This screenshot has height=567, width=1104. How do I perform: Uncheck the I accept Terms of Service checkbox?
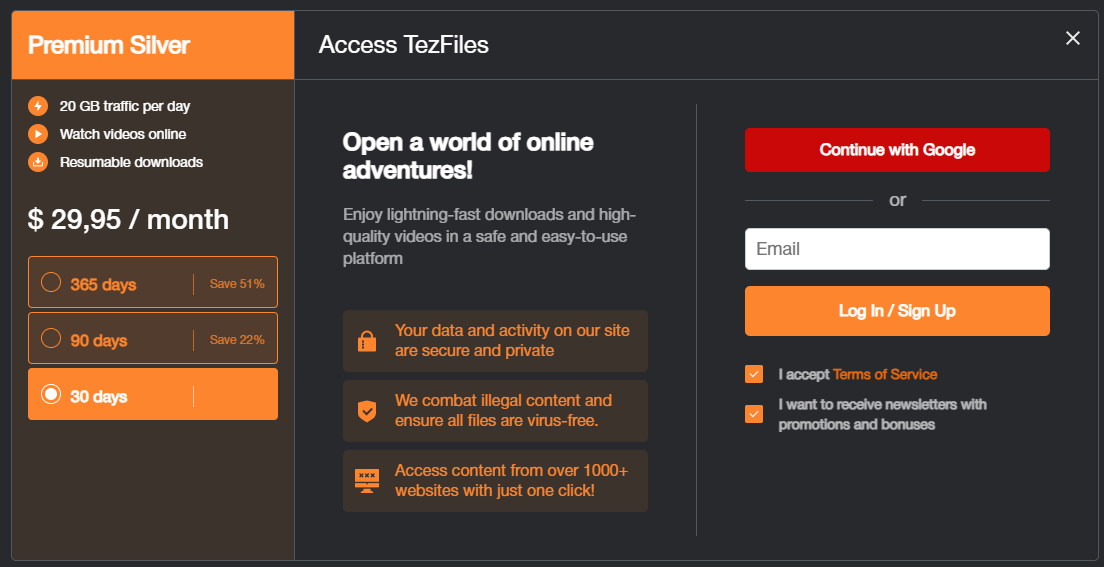coord(754,374)
